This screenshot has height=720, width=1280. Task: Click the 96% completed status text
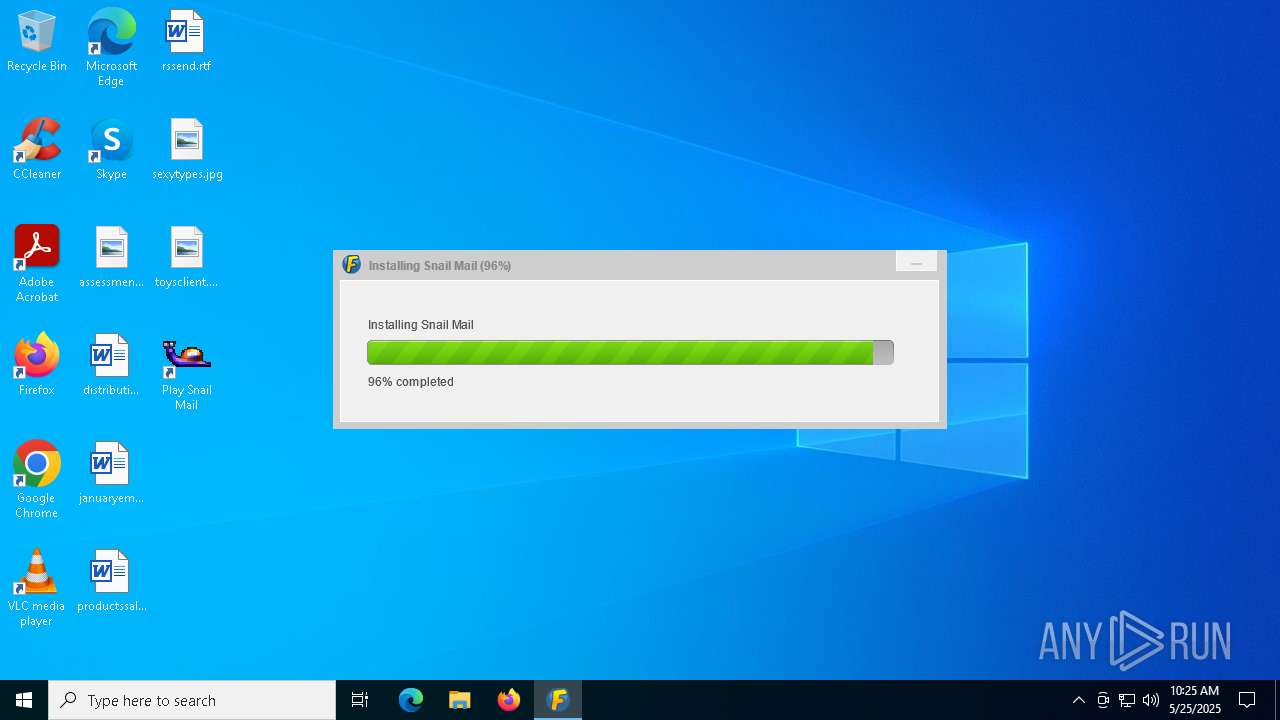(411, 382)
